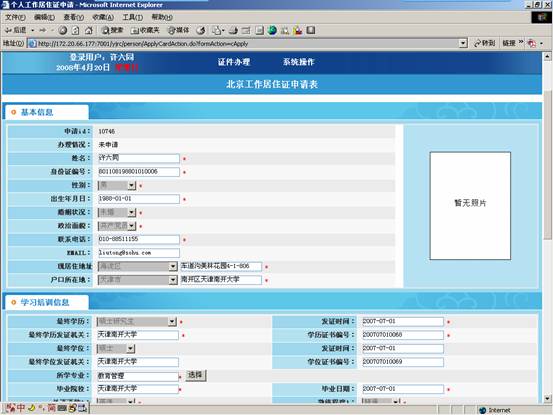
Task: Open the Search (搜索) toolbar button
Action: tap(112, 30)
